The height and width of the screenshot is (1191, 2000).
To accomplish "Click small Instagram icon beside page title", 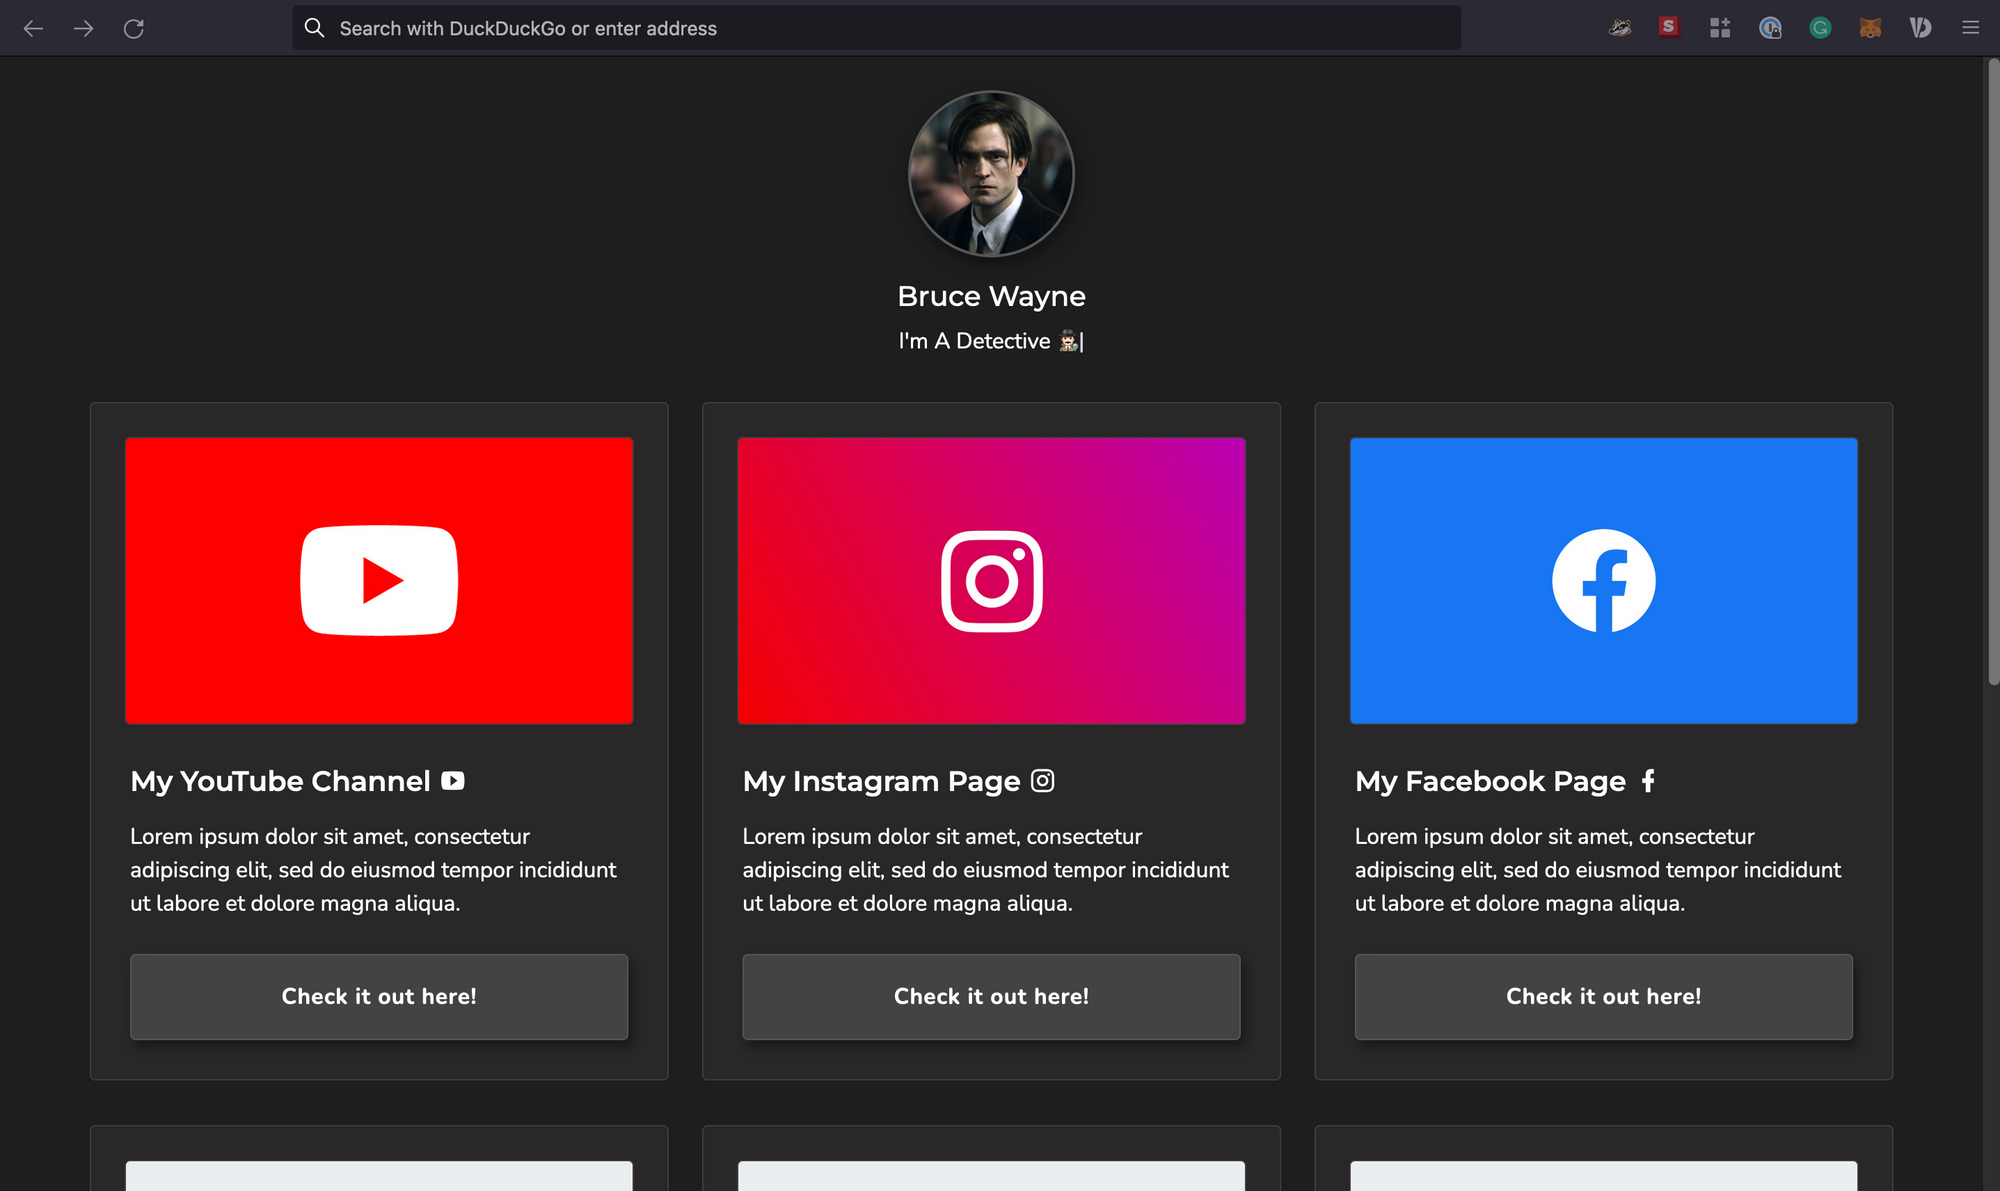I will (x=1043, y=780).
